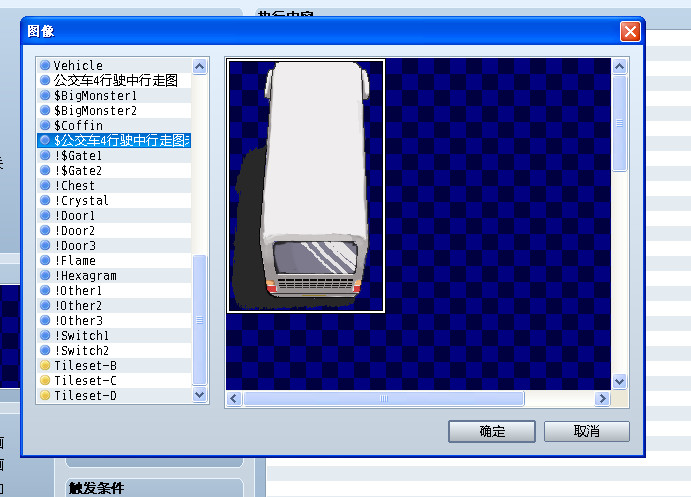Pick the $Coffin graphic

pos(114,125)
